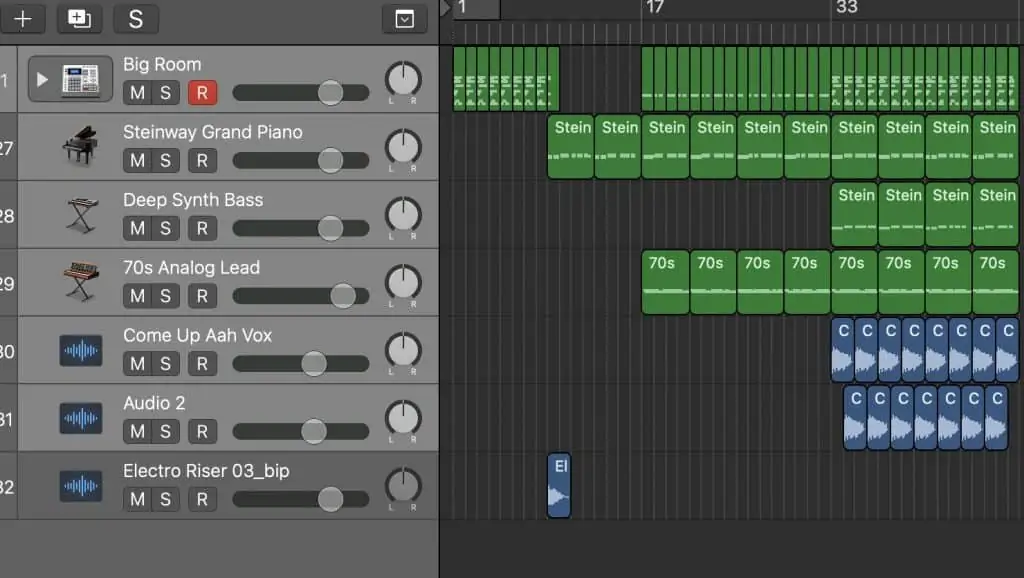Record-enable the Come Up Aah Vox track

point(202,364)
